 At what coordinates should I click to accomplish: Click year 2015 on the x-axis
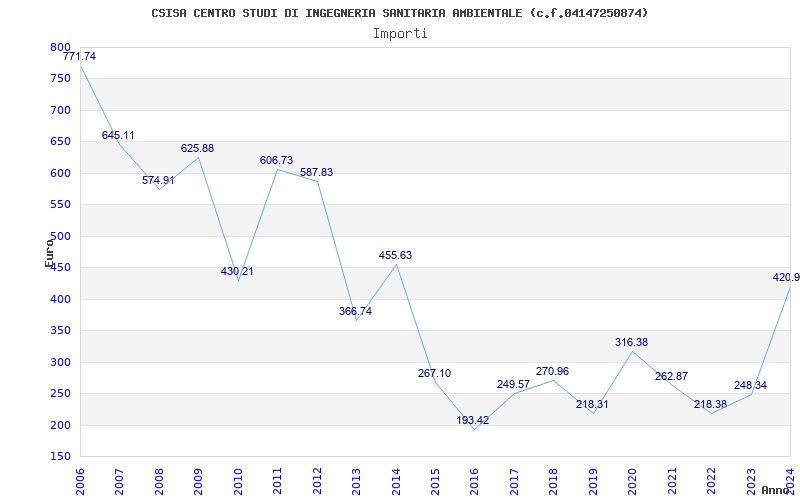(x=435, y=481)
